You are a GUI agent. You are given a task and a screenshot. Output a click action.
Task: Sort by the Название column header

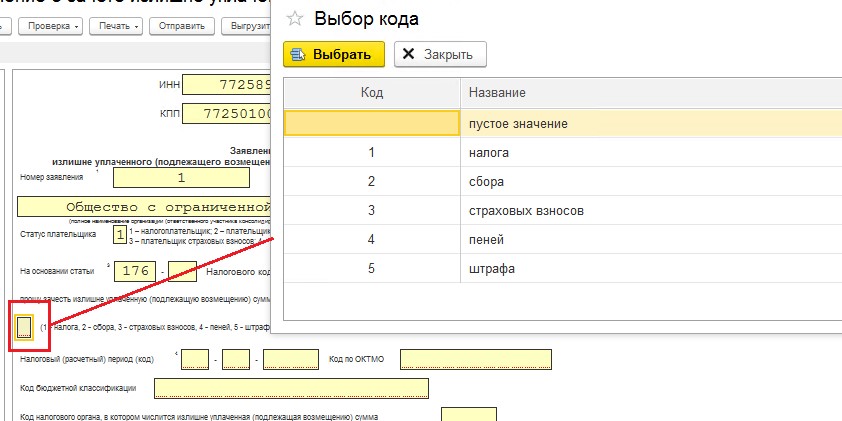651,93
